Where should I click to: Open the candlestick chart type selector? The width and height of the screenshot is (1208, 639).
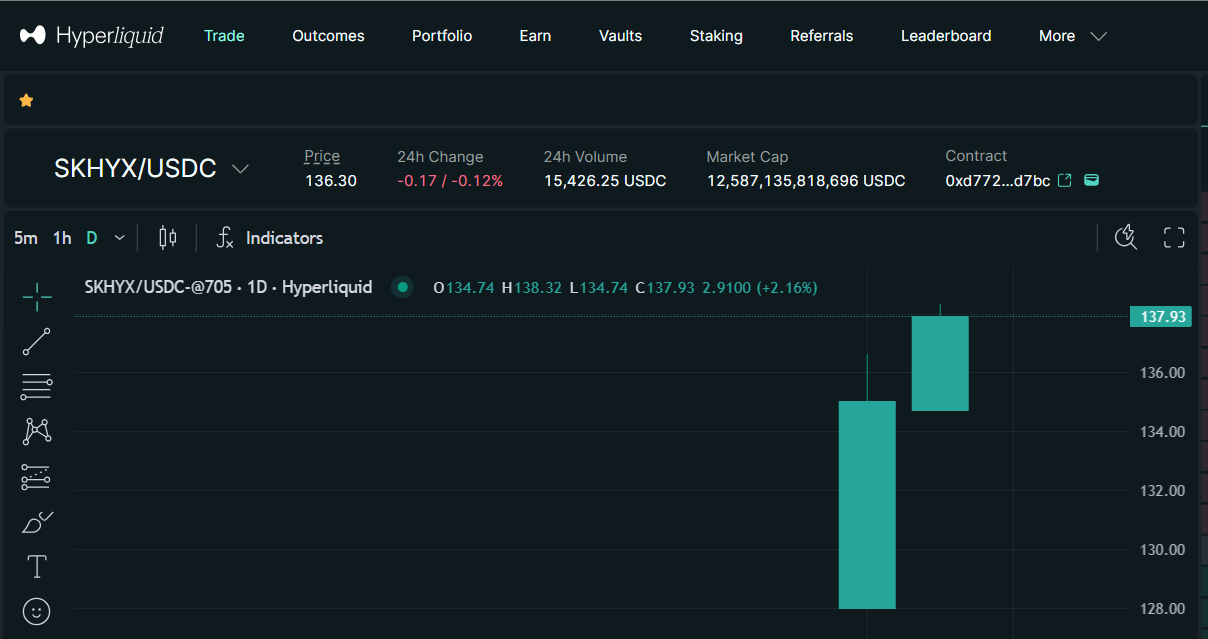[168, 238]
